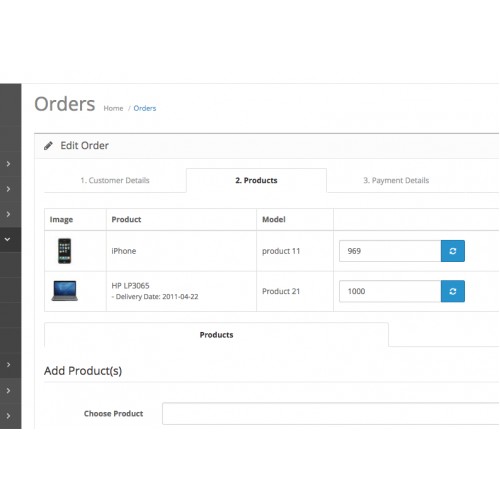The height and width of the screenshot is (500, 500).
Task: Collapse the open sidebar section with down chevron
Action: [x=7, y=239]
